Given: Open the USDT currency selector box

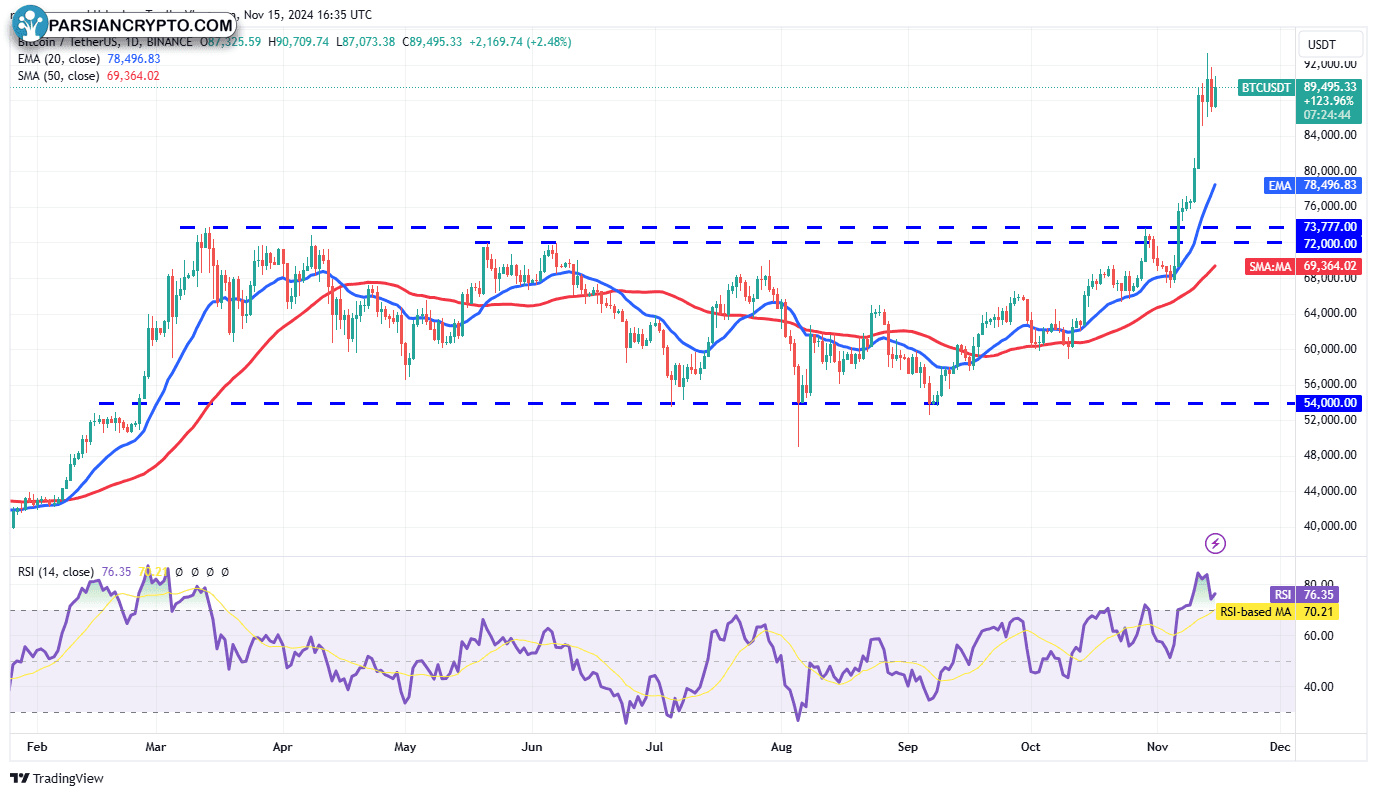Looking at the screenshot, I should (x=1330, y=44).
